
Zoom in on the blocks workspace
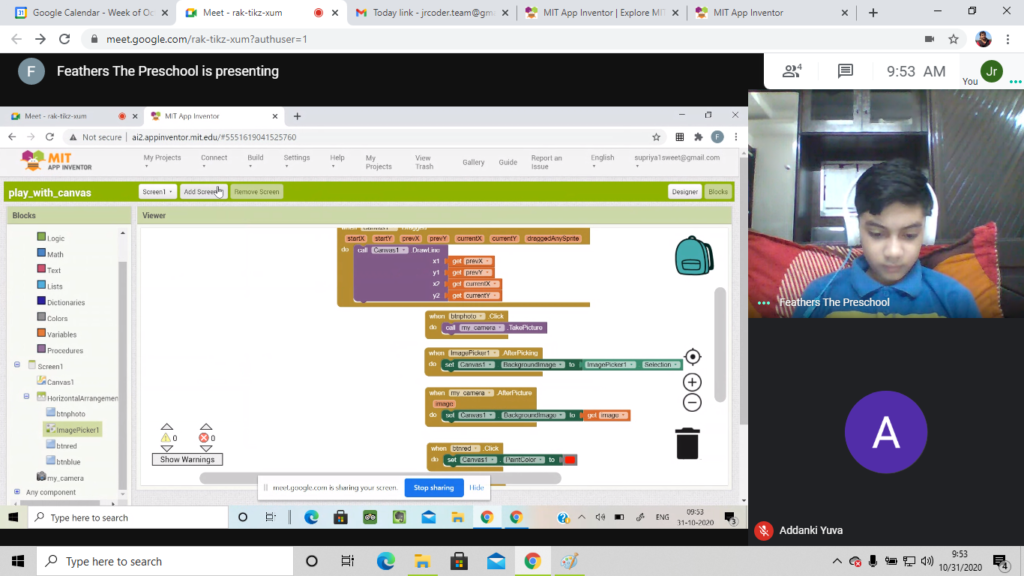(692, 381)
